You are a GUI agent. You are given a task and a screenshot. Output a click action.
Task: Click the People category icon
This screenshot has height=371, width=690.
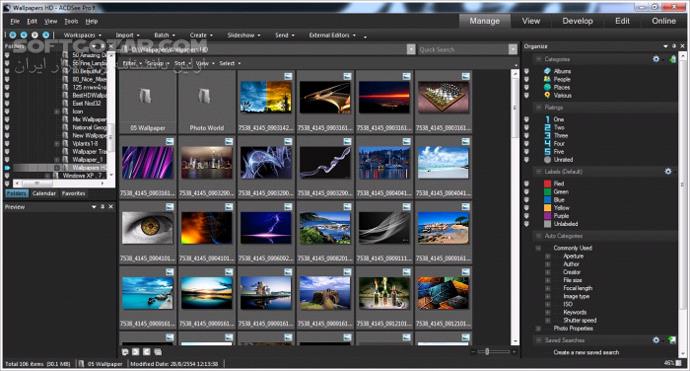pos(547,79)
